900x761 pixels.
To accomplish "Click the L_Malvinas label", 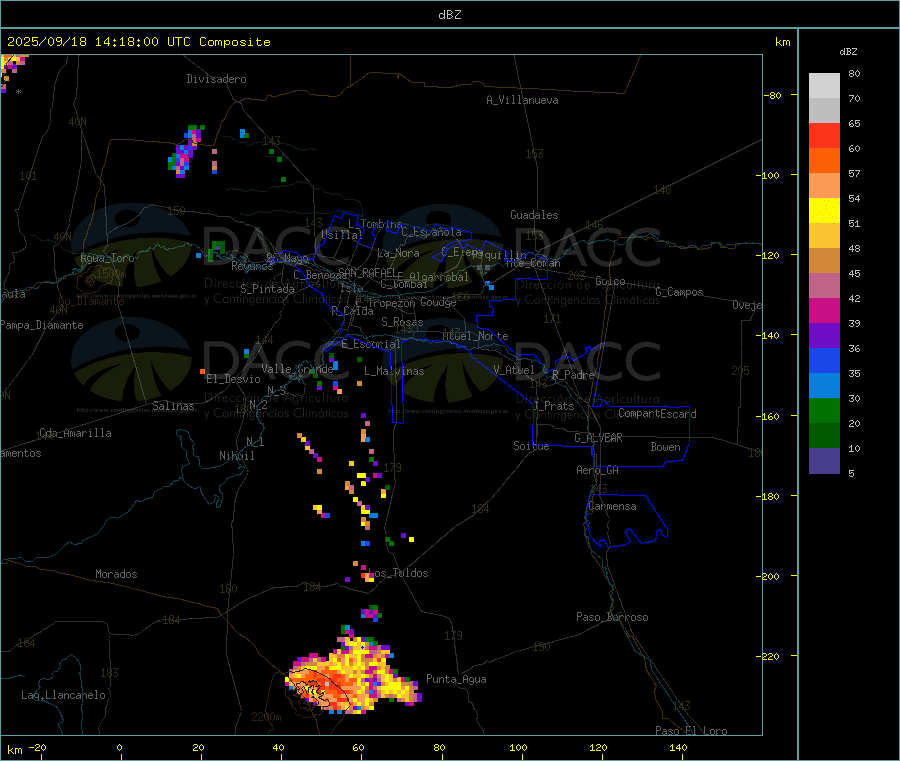I will (394, 371).
